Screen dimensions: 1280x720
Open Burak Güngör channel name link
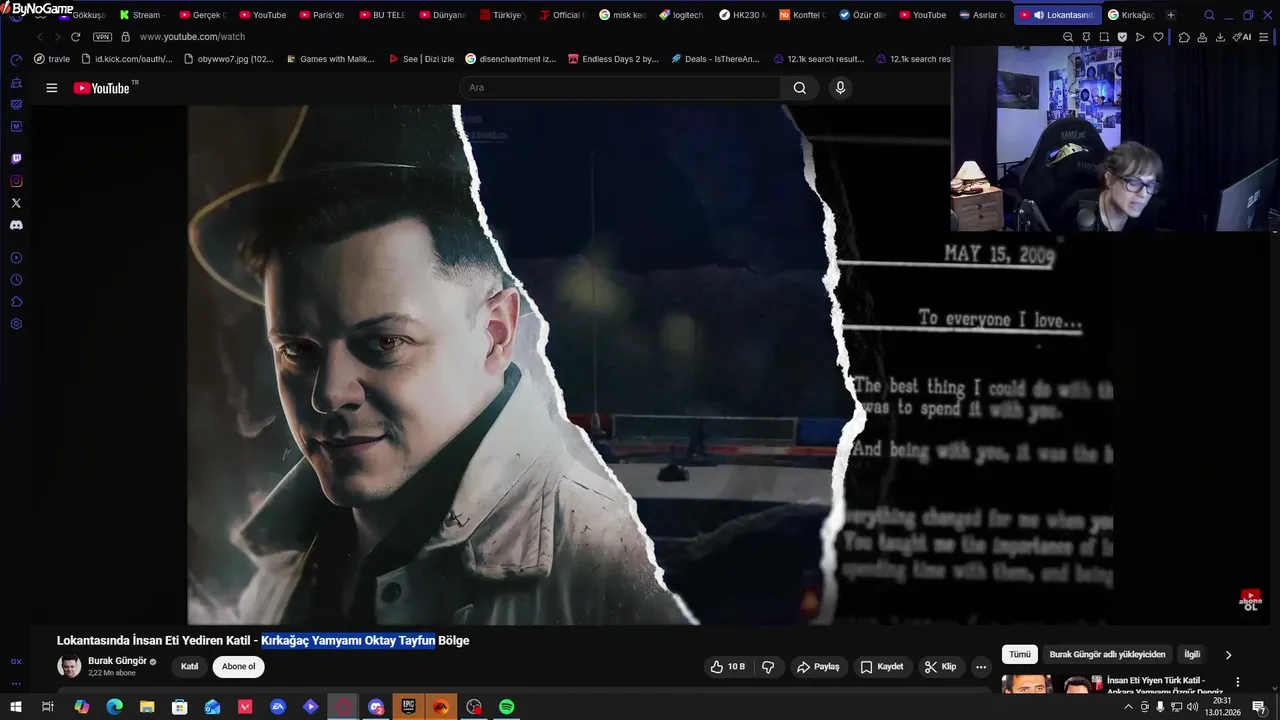[x=117, y=661]
